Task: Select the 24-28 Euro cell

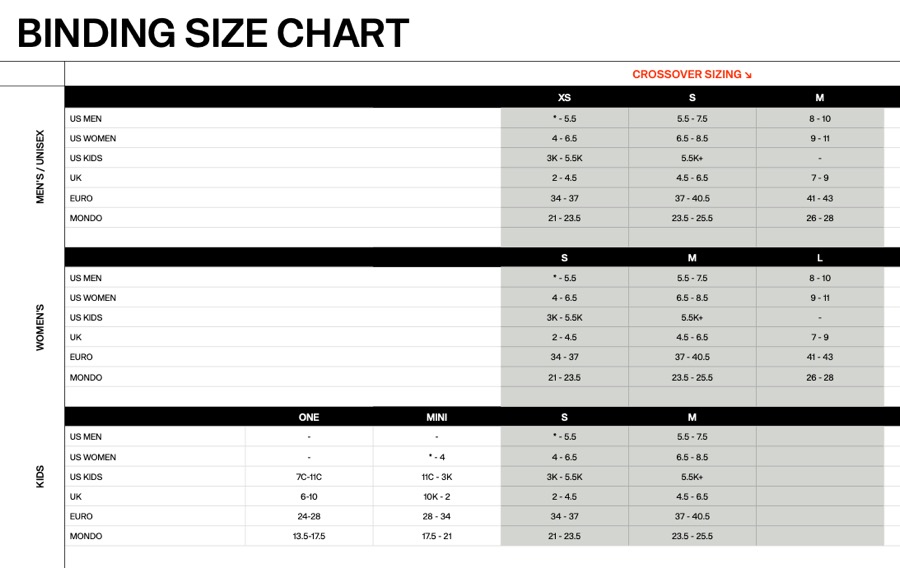Action: (x=309, y=517)
